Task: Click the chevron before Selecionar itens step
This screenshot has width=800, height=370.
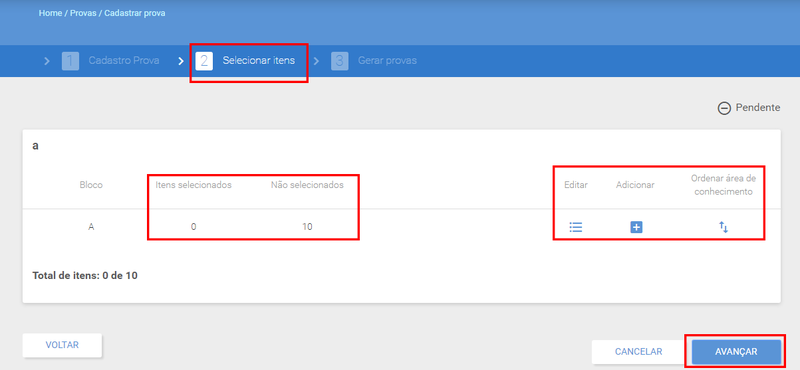Action: coord(181,61)
